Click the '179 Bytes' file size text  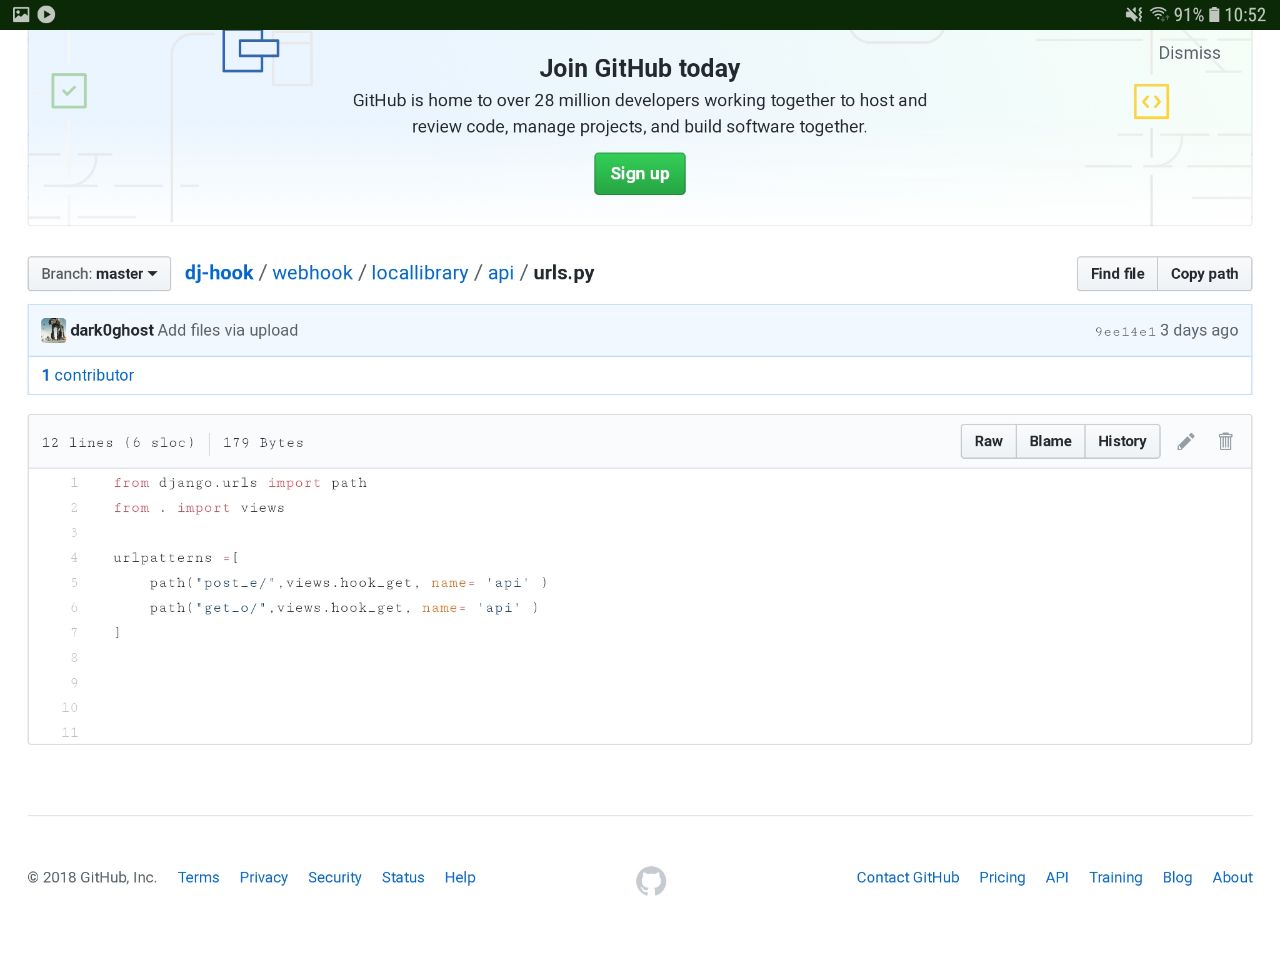pyautogui.click(x=263, y=442)
